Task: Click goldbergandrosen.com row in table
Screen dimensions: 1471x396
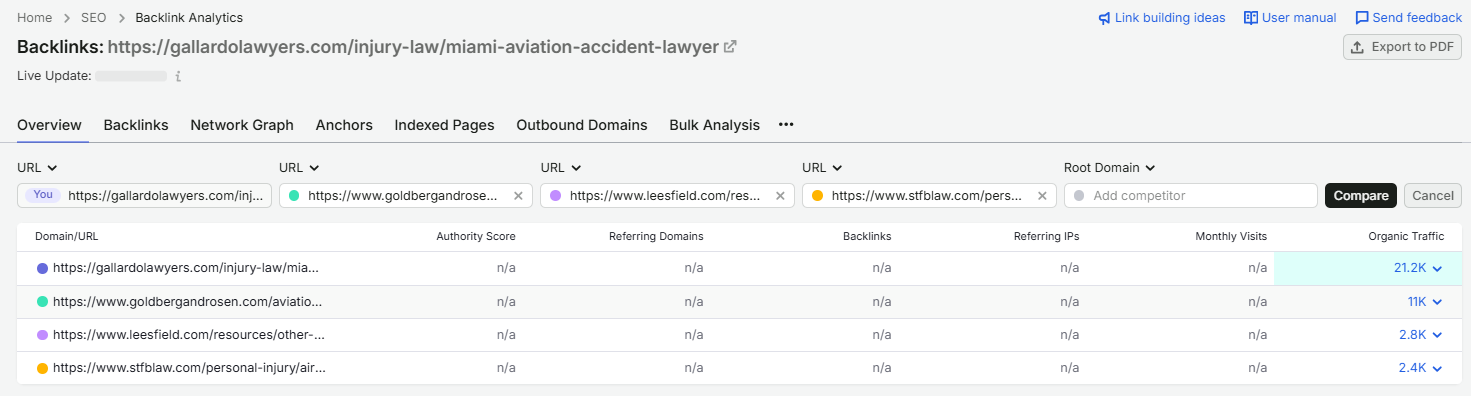Action: [x=739, y=301]
